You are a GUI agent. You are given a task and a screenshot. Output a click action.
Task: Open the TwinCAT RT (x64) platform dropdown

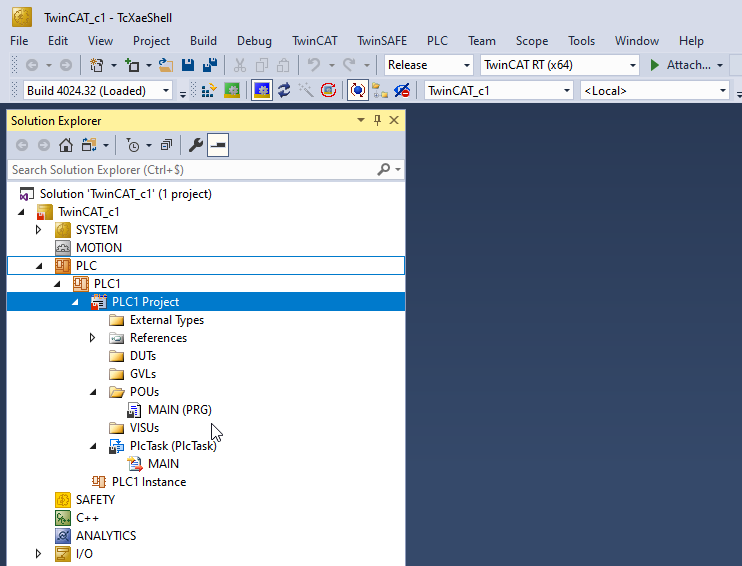pos(558,65)
